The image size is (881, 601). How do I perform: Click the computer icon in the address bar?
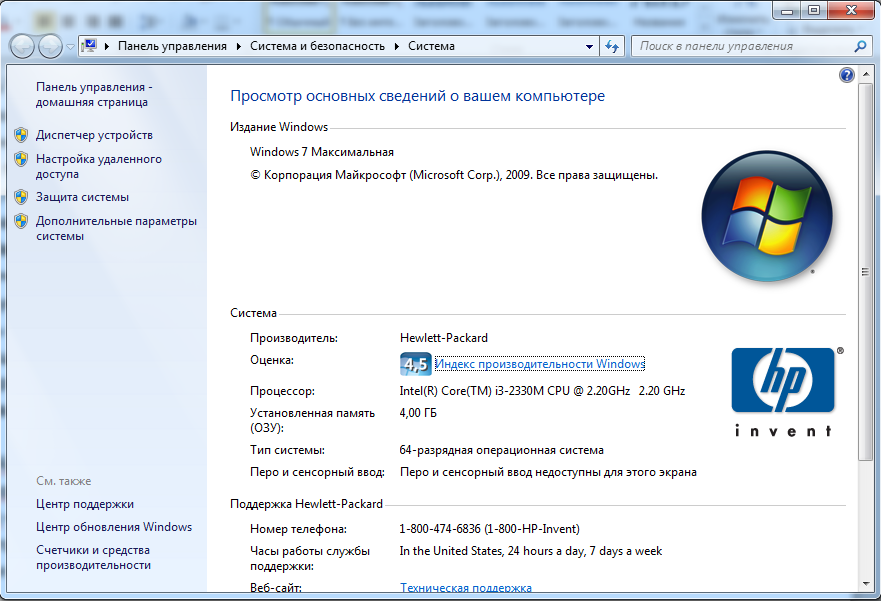click(x=89, y=46)
